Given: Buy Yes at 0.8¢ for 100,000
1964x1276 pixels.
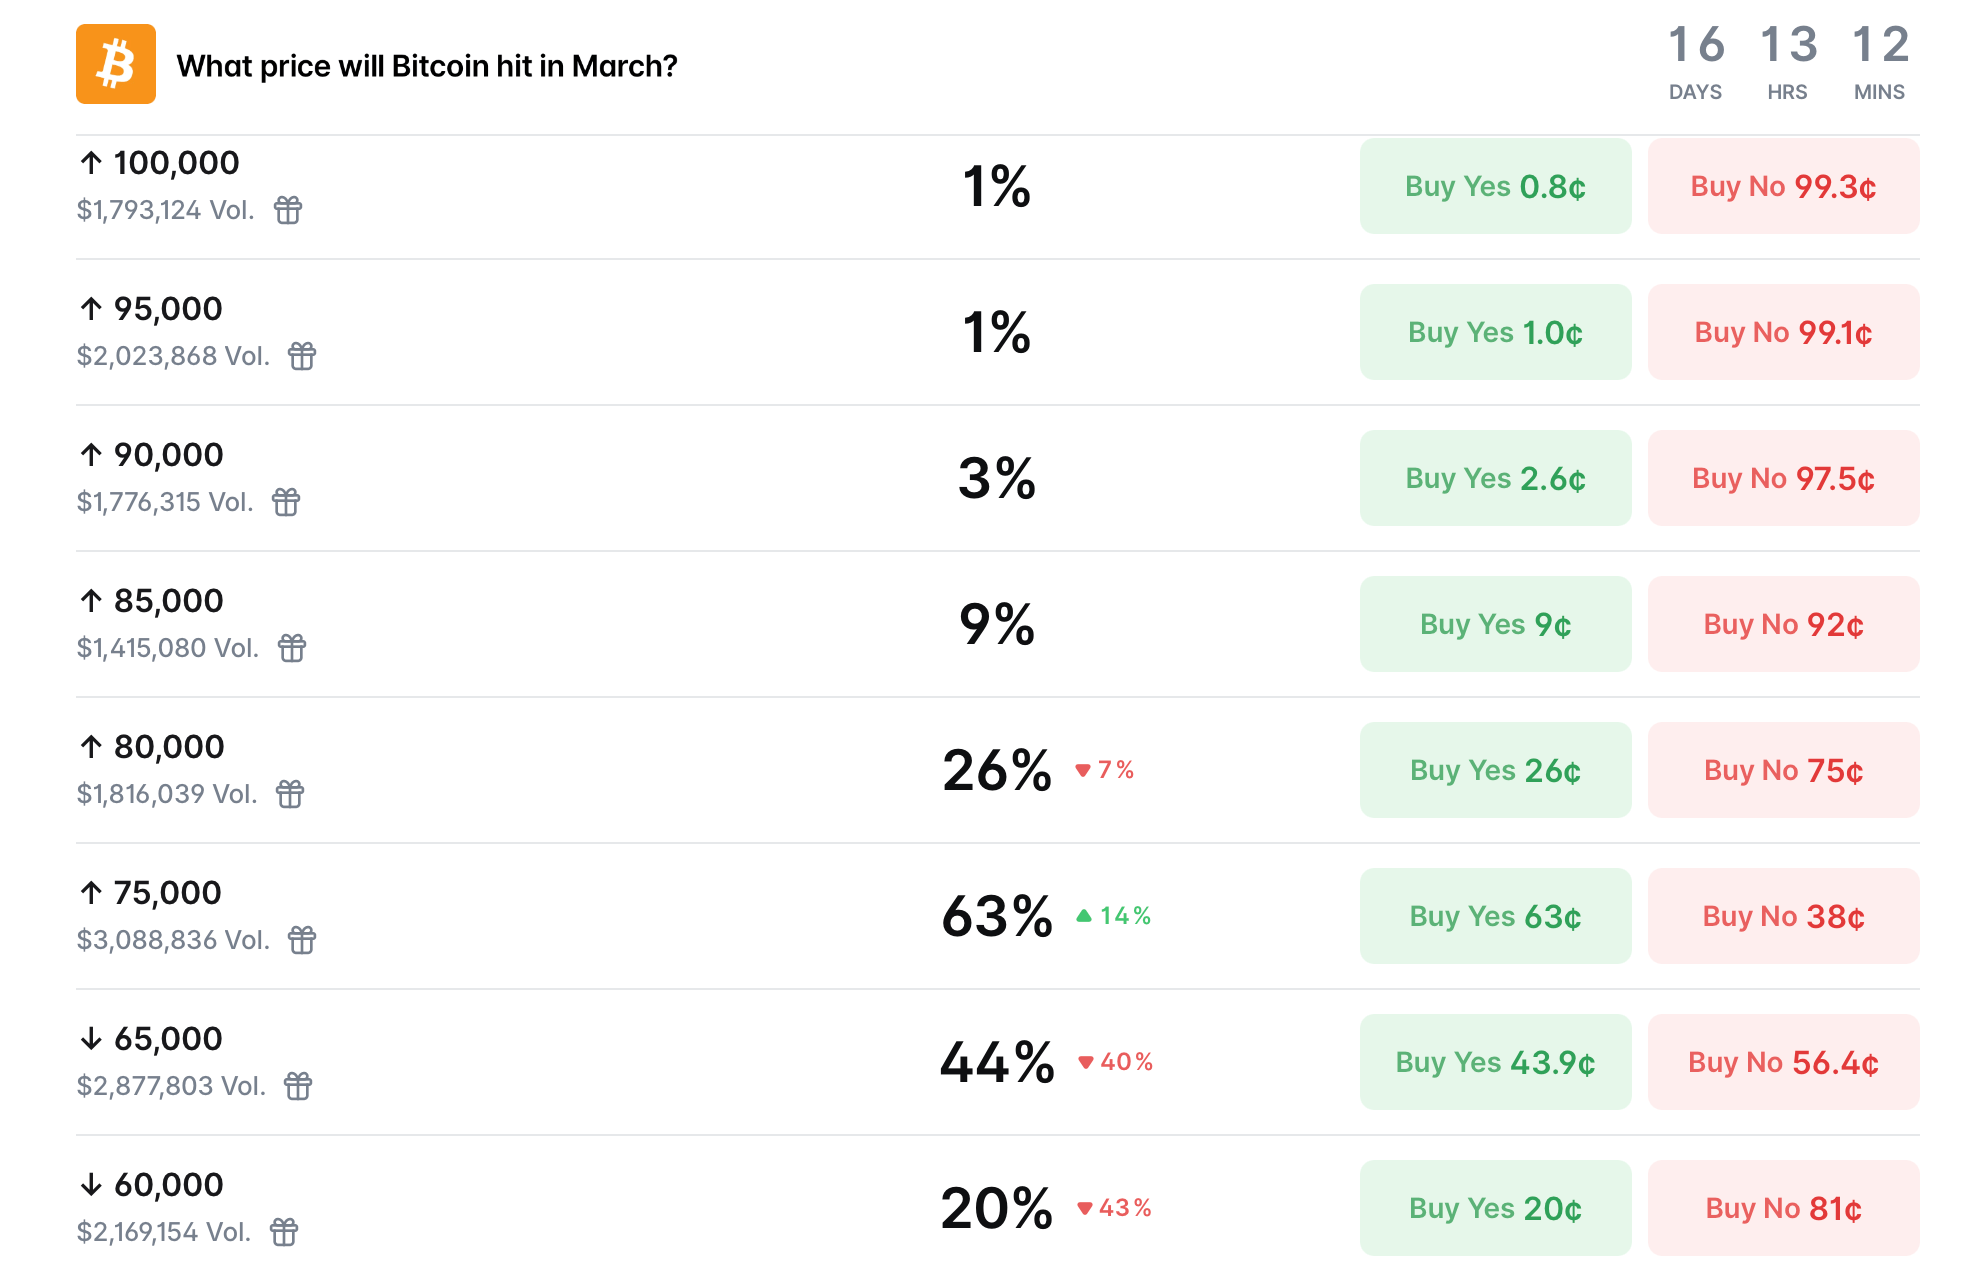Looking at the screenshot, I should [x=1494, y=186].
